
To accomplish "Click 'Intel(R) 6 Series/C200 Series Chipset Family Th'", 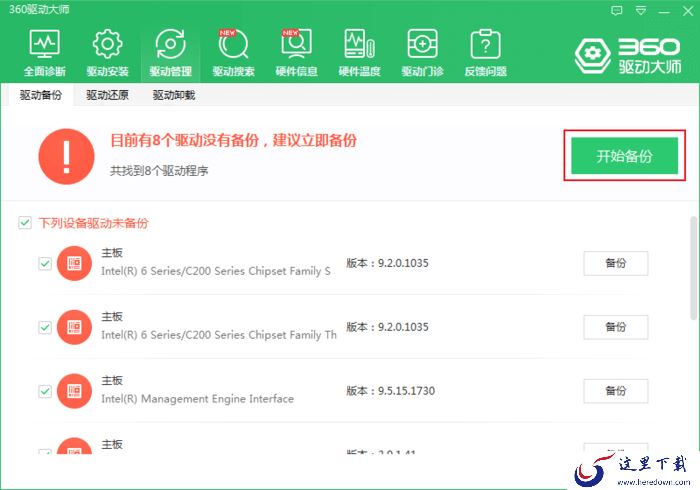I will [219, 335].
